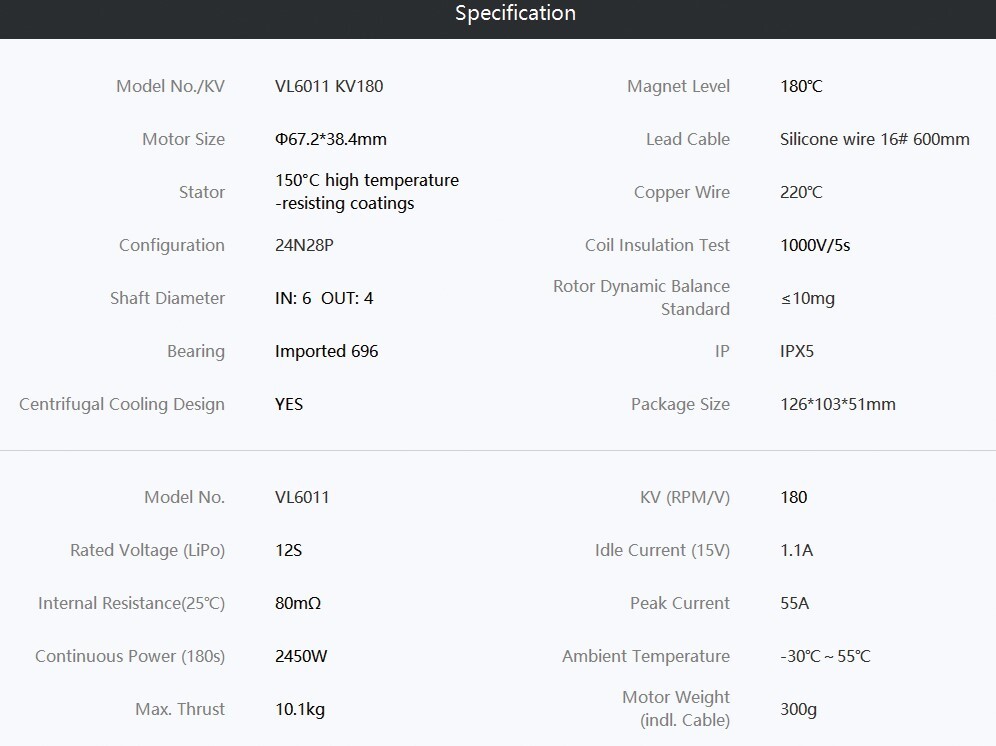Select the VL6011 KV180 model value
Screen dimensions: 996x746
click(x=329, y=86)
